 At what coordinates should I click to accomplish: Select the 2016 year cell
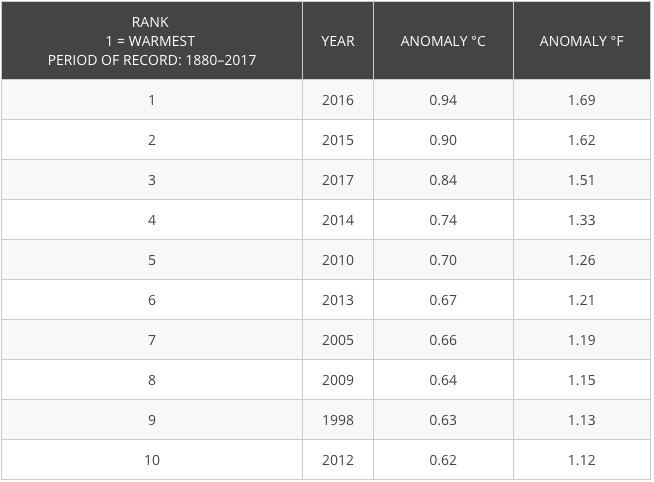[x=338, y=100]
